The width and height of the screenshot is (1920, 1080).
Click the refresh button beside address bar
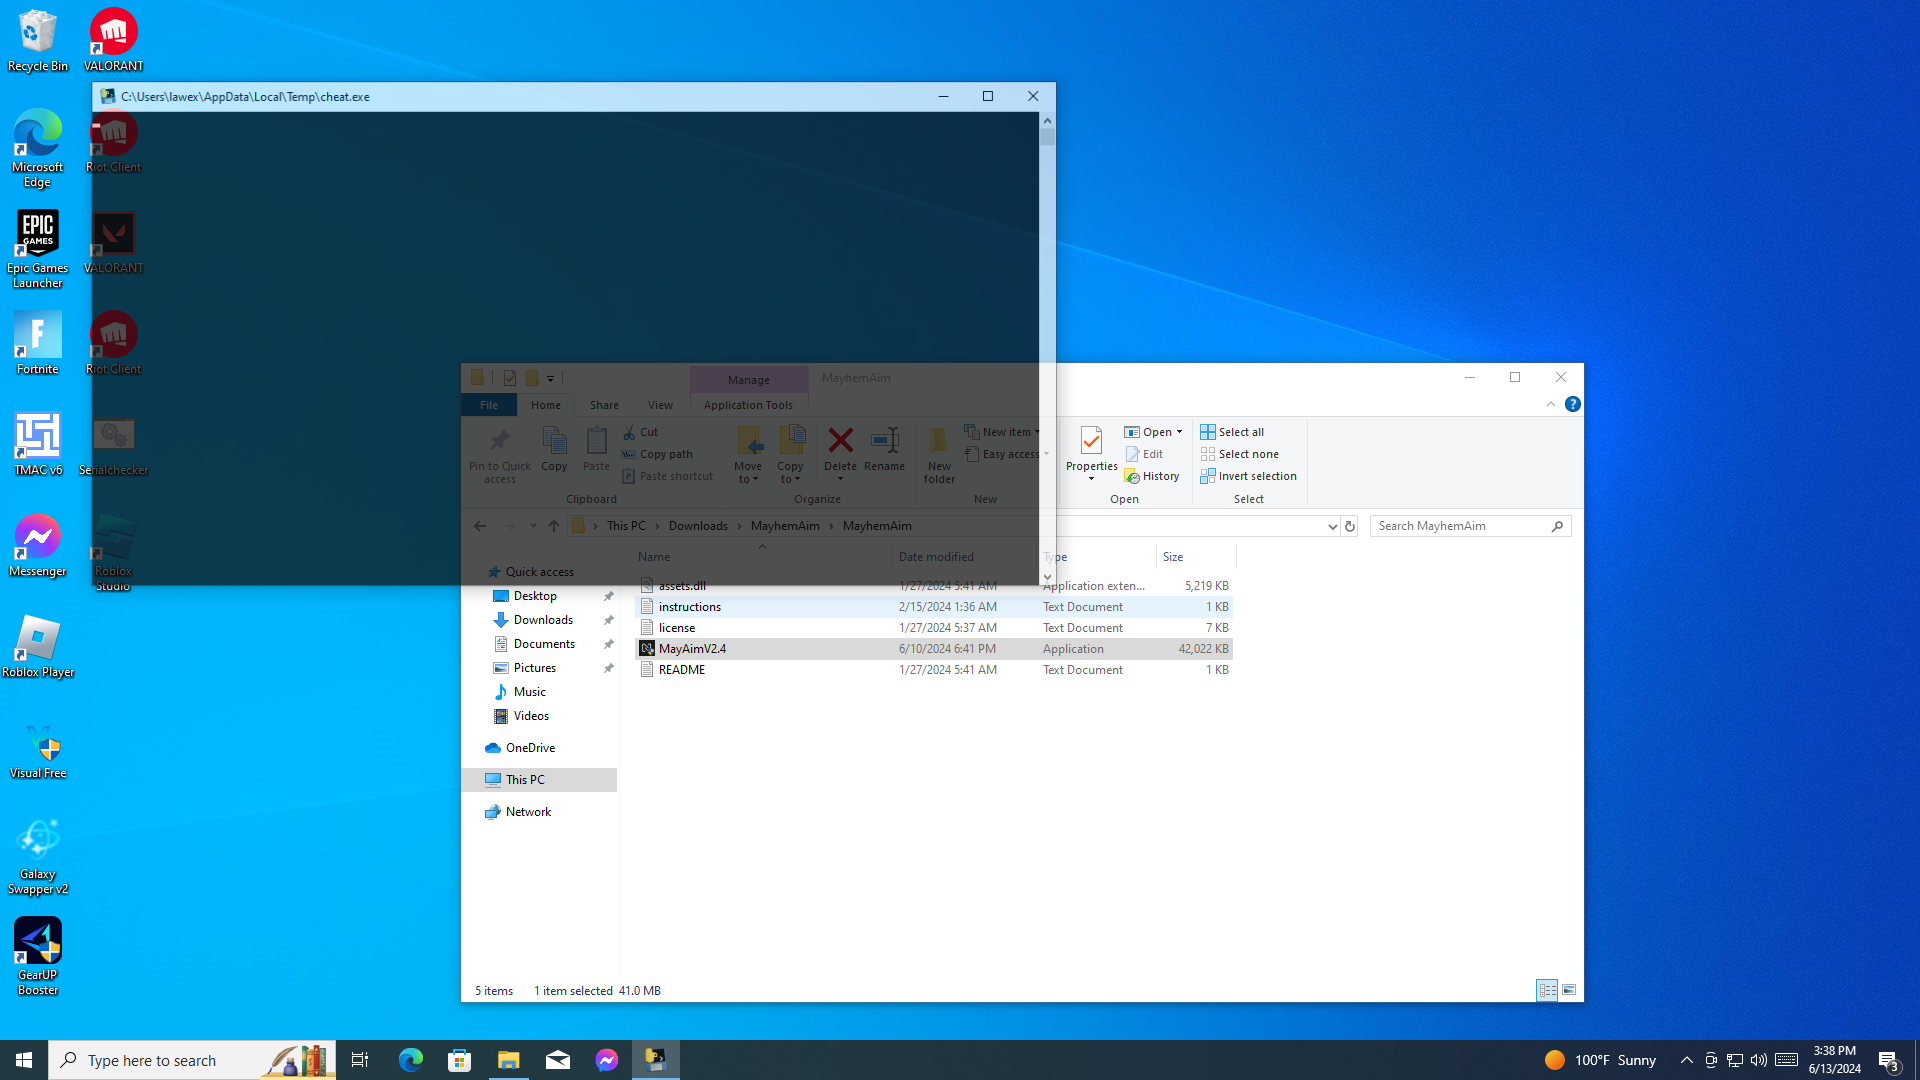1350,527
